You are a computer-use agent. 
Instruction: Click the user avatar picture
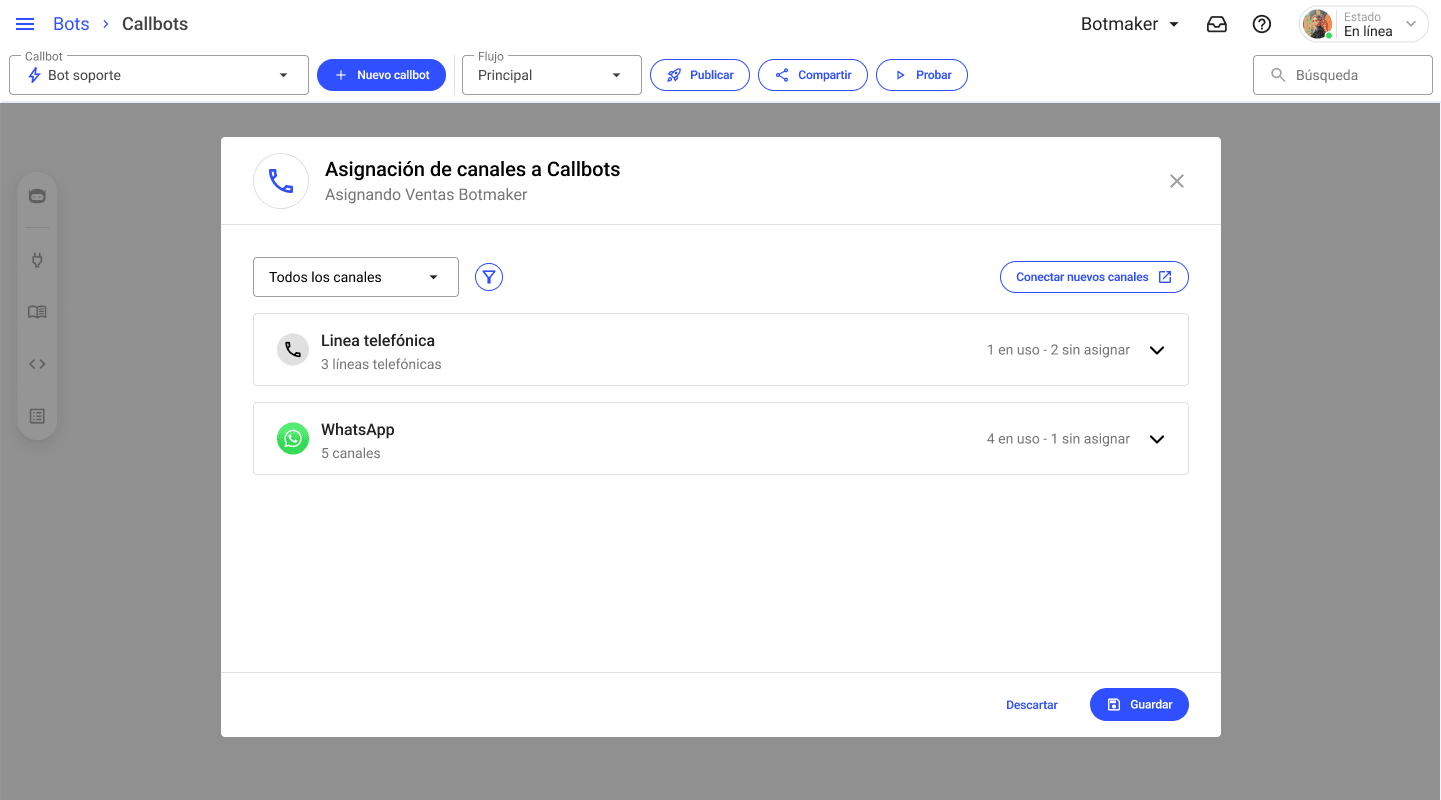(x=1317, y=24)
